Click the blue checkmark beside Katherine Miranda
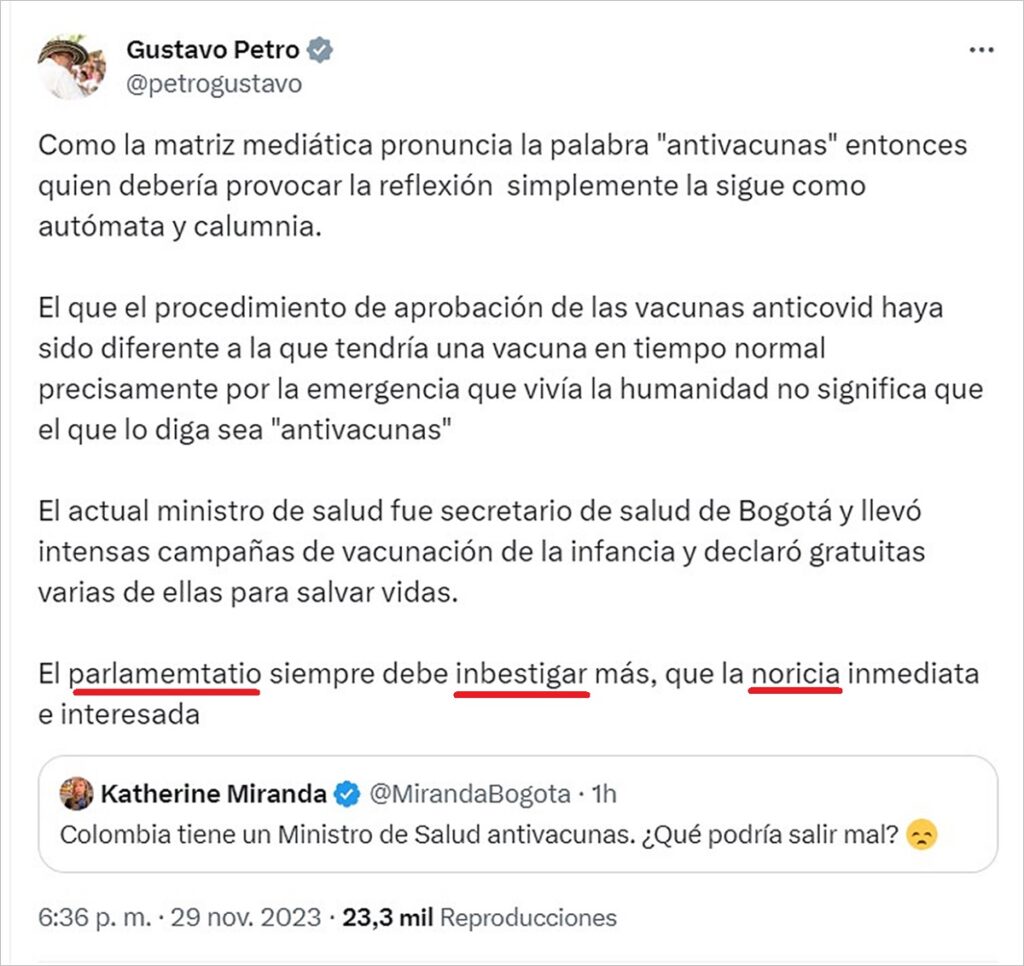1024x966 pixels. click(x=345, y=791)
